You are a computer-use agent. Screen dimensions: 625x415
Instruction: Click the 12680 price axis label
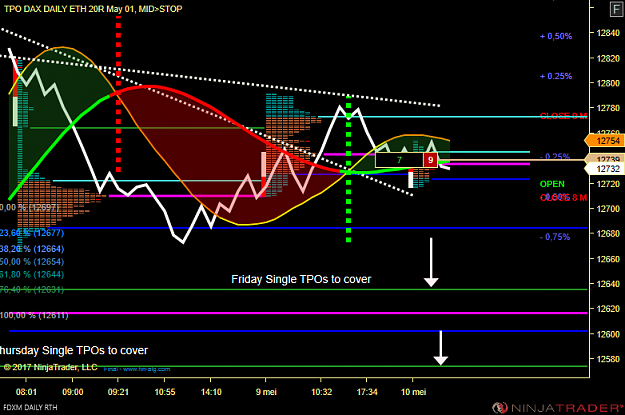tap(608, 233)
